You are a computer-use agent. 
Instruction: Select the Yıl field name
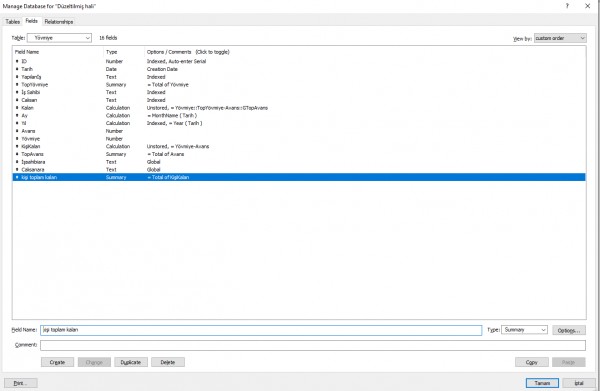click(24, 123)
